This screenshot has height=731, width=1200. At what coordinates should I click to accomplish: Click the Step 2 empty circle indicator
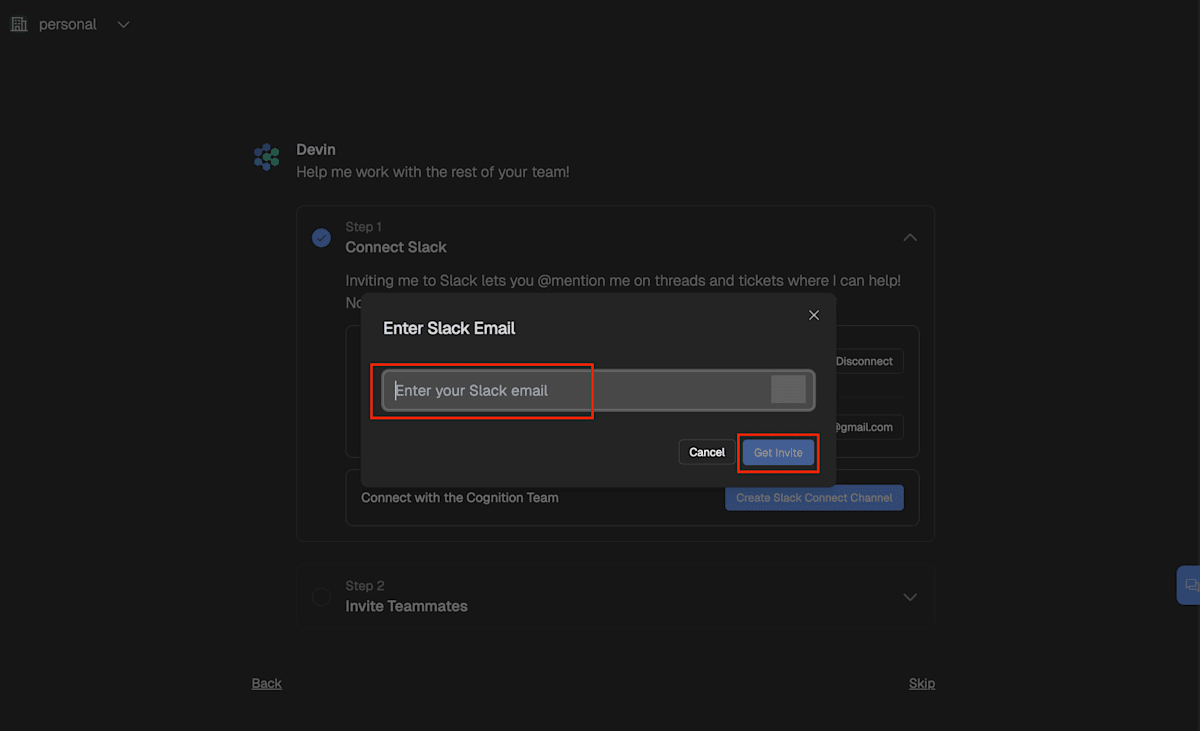click(x=321, y=597)
